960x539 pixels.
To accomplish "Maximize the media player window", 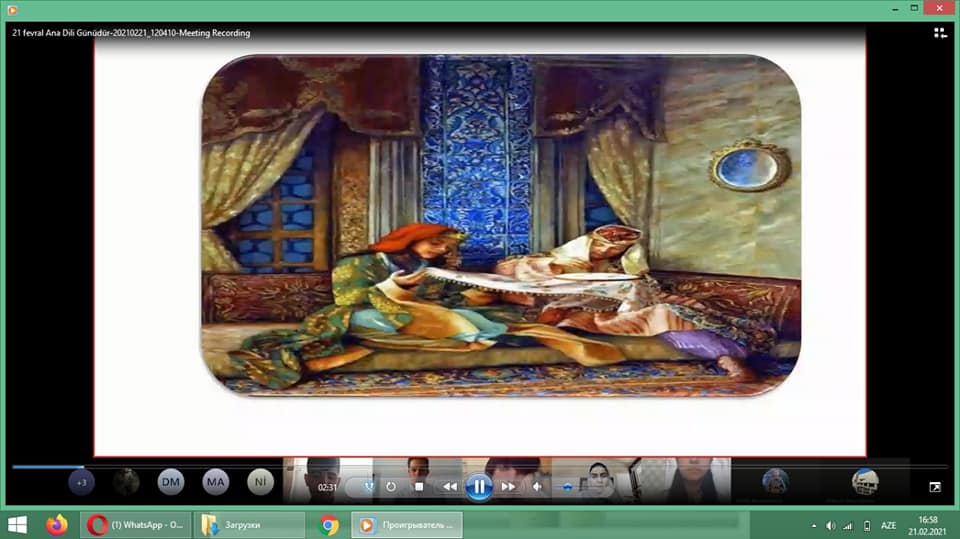I will [x=914, y=9].
